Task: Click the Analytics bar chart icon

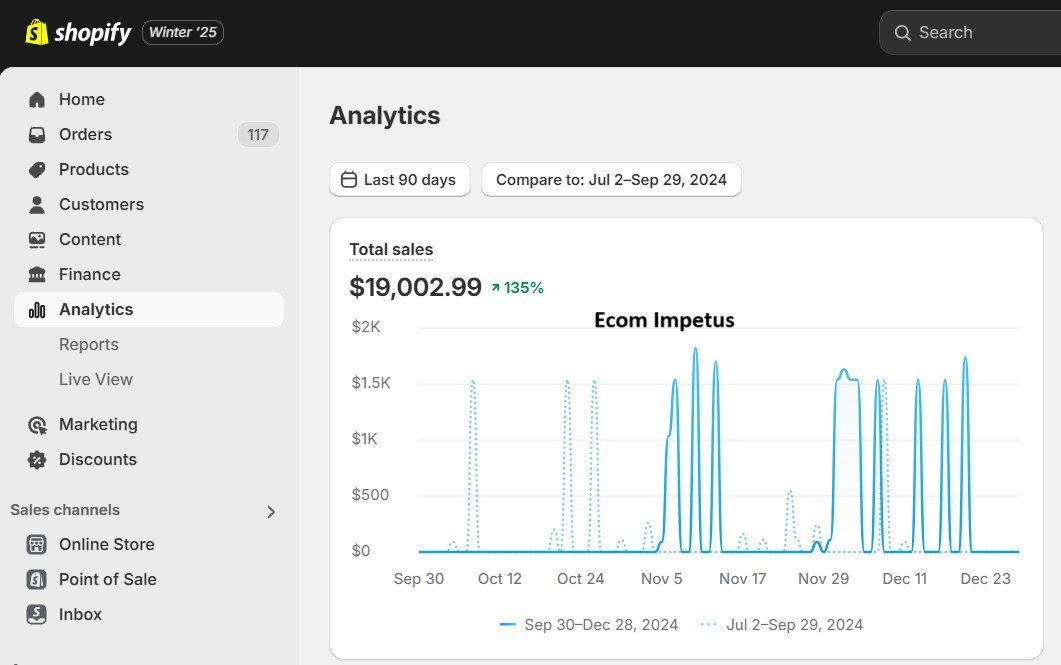Action: (37, 310)
